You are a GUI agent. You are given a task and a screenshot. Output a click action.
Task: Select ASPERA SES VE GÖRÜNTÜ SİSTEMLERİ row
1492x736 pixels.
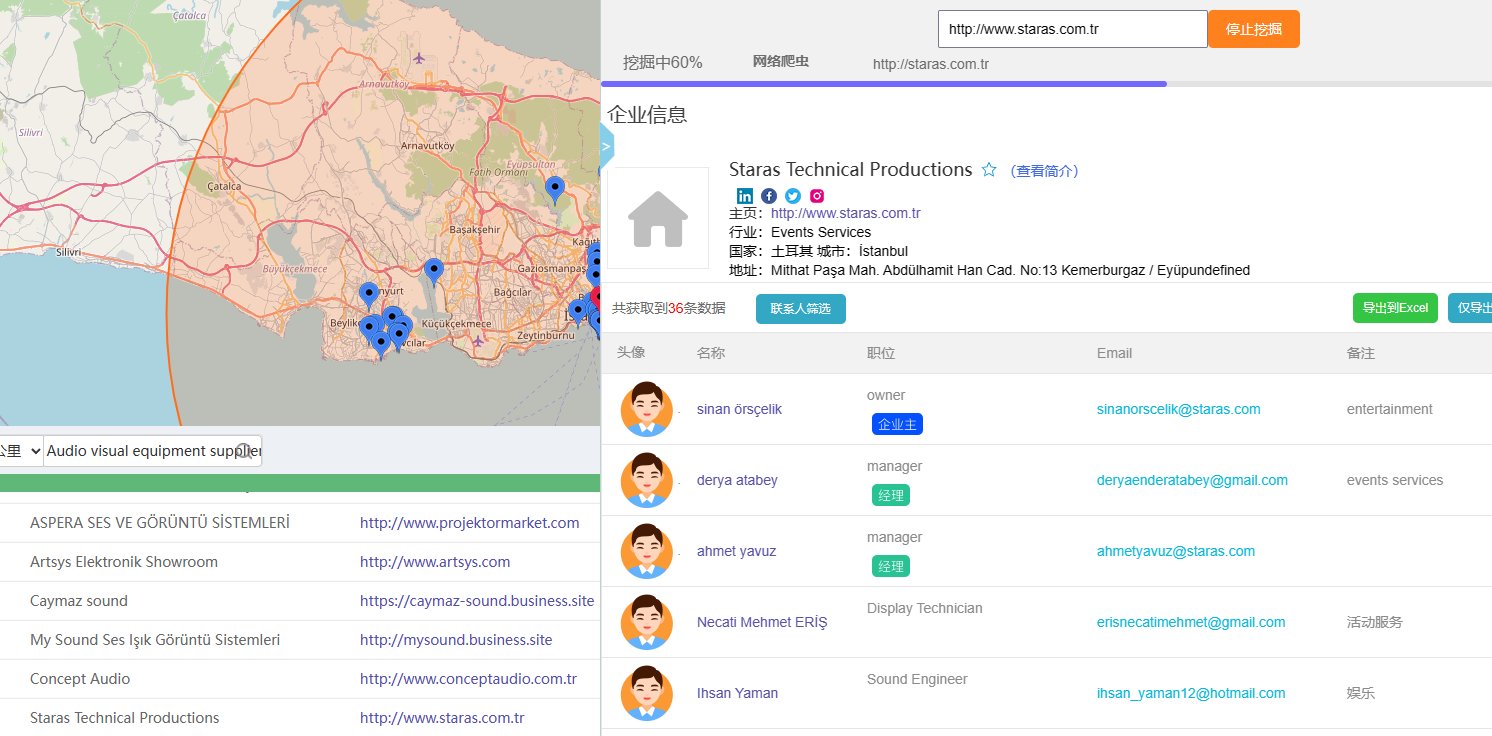[x=300, y=523]
